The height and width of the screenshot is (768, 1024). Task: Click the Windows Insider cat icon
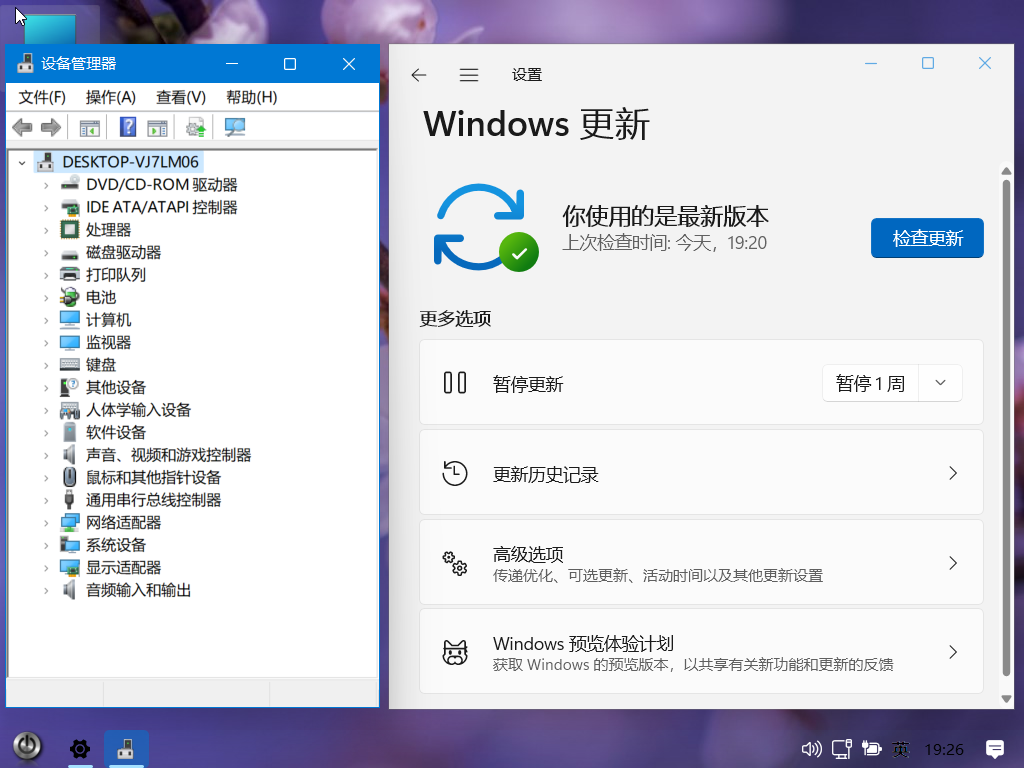[x=455, y=652]
